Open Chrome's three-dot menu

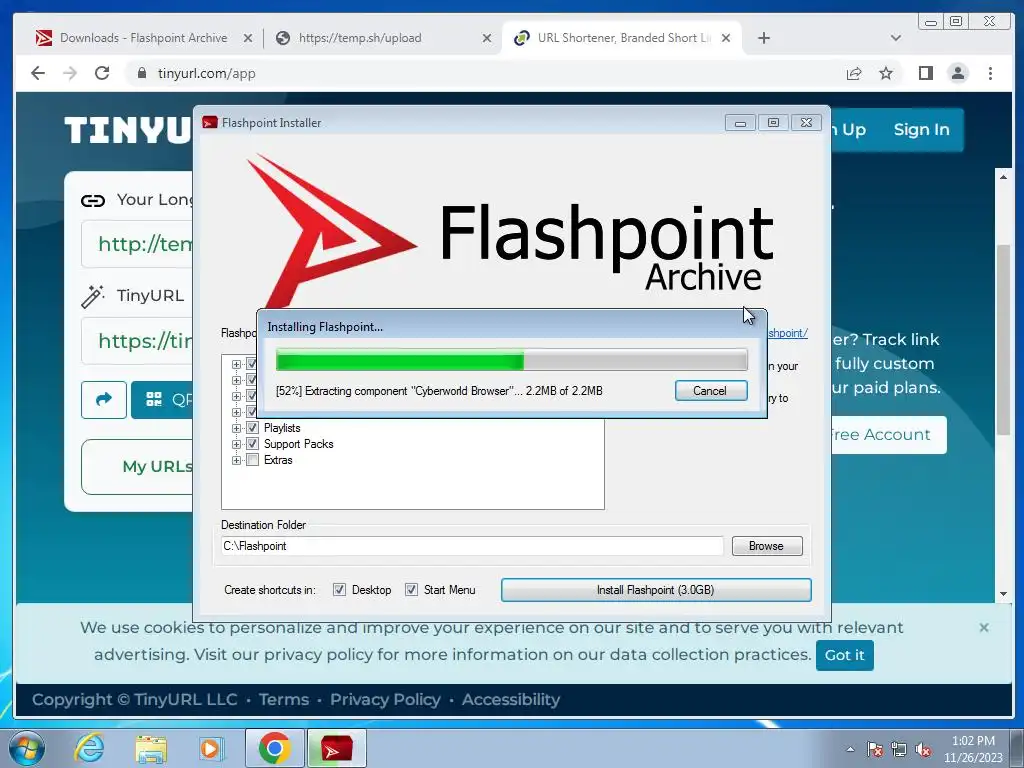990,73
